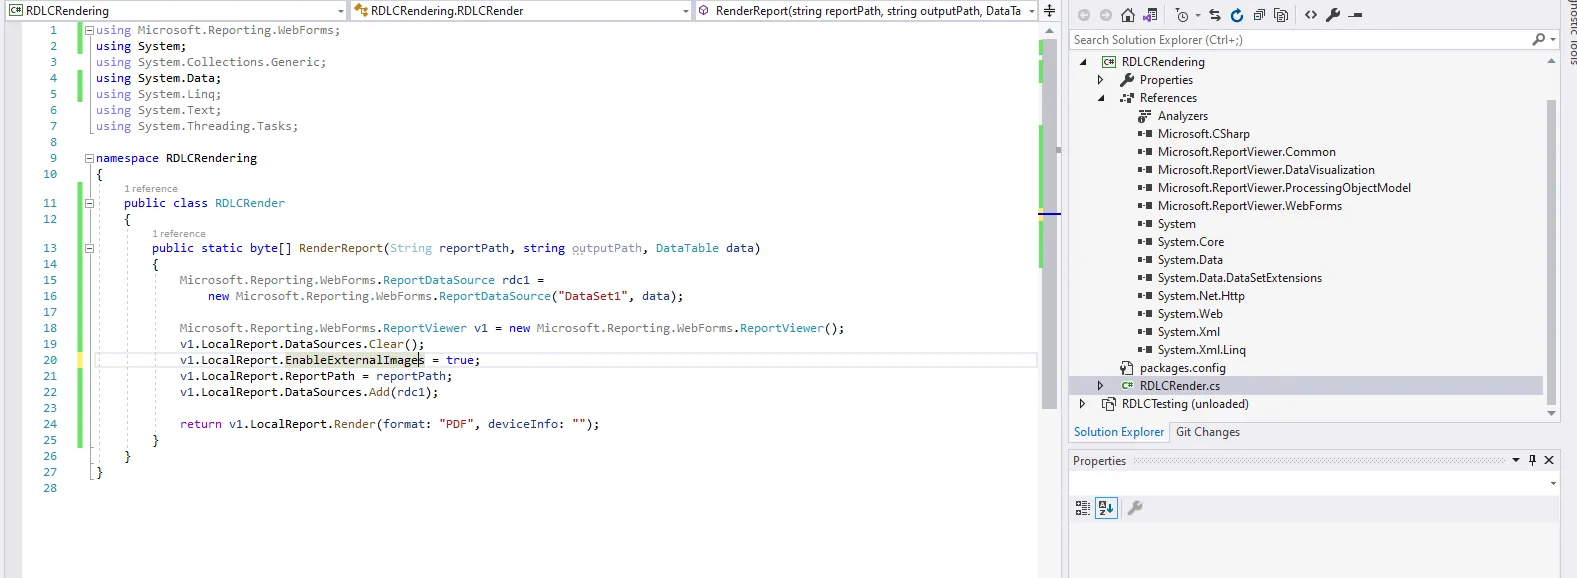This screenshot has width=1577, height=578.
Task: Select the System.Net.Http reference
Action: pos(1201,296)
